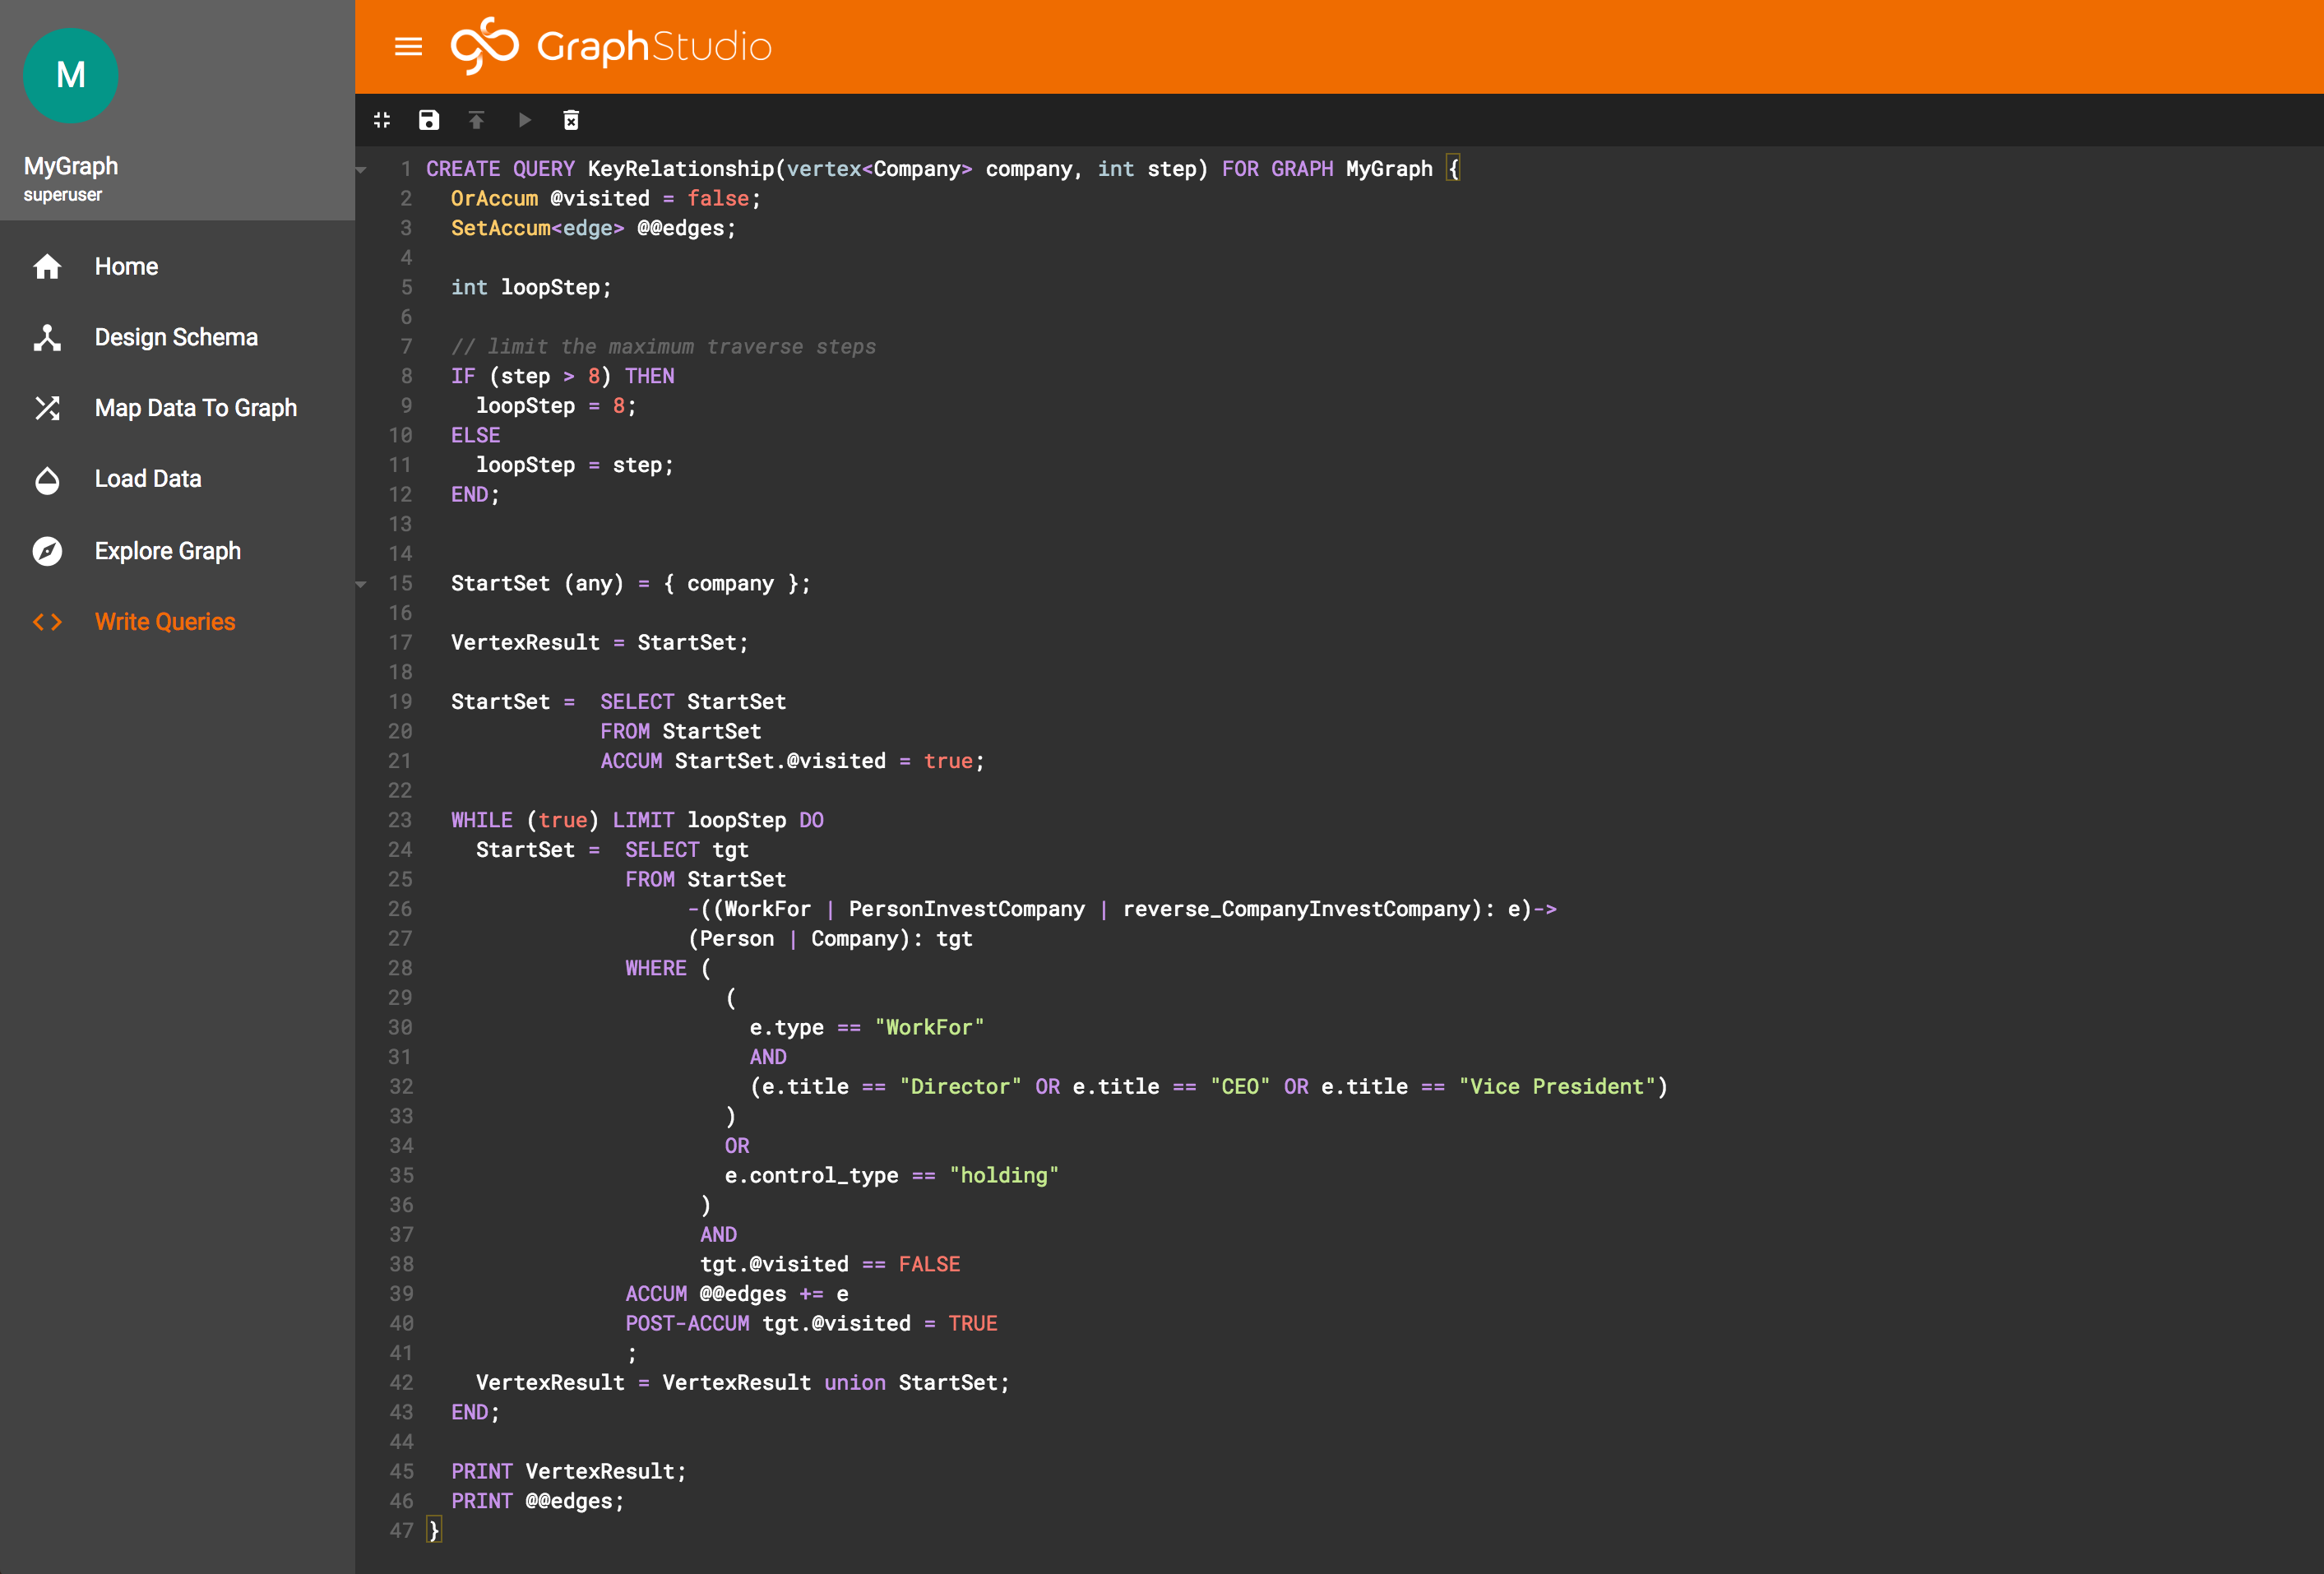Click the comment 'limit the maximum traverse steps'
The image size is (2324, 1574).
[681, 346]
